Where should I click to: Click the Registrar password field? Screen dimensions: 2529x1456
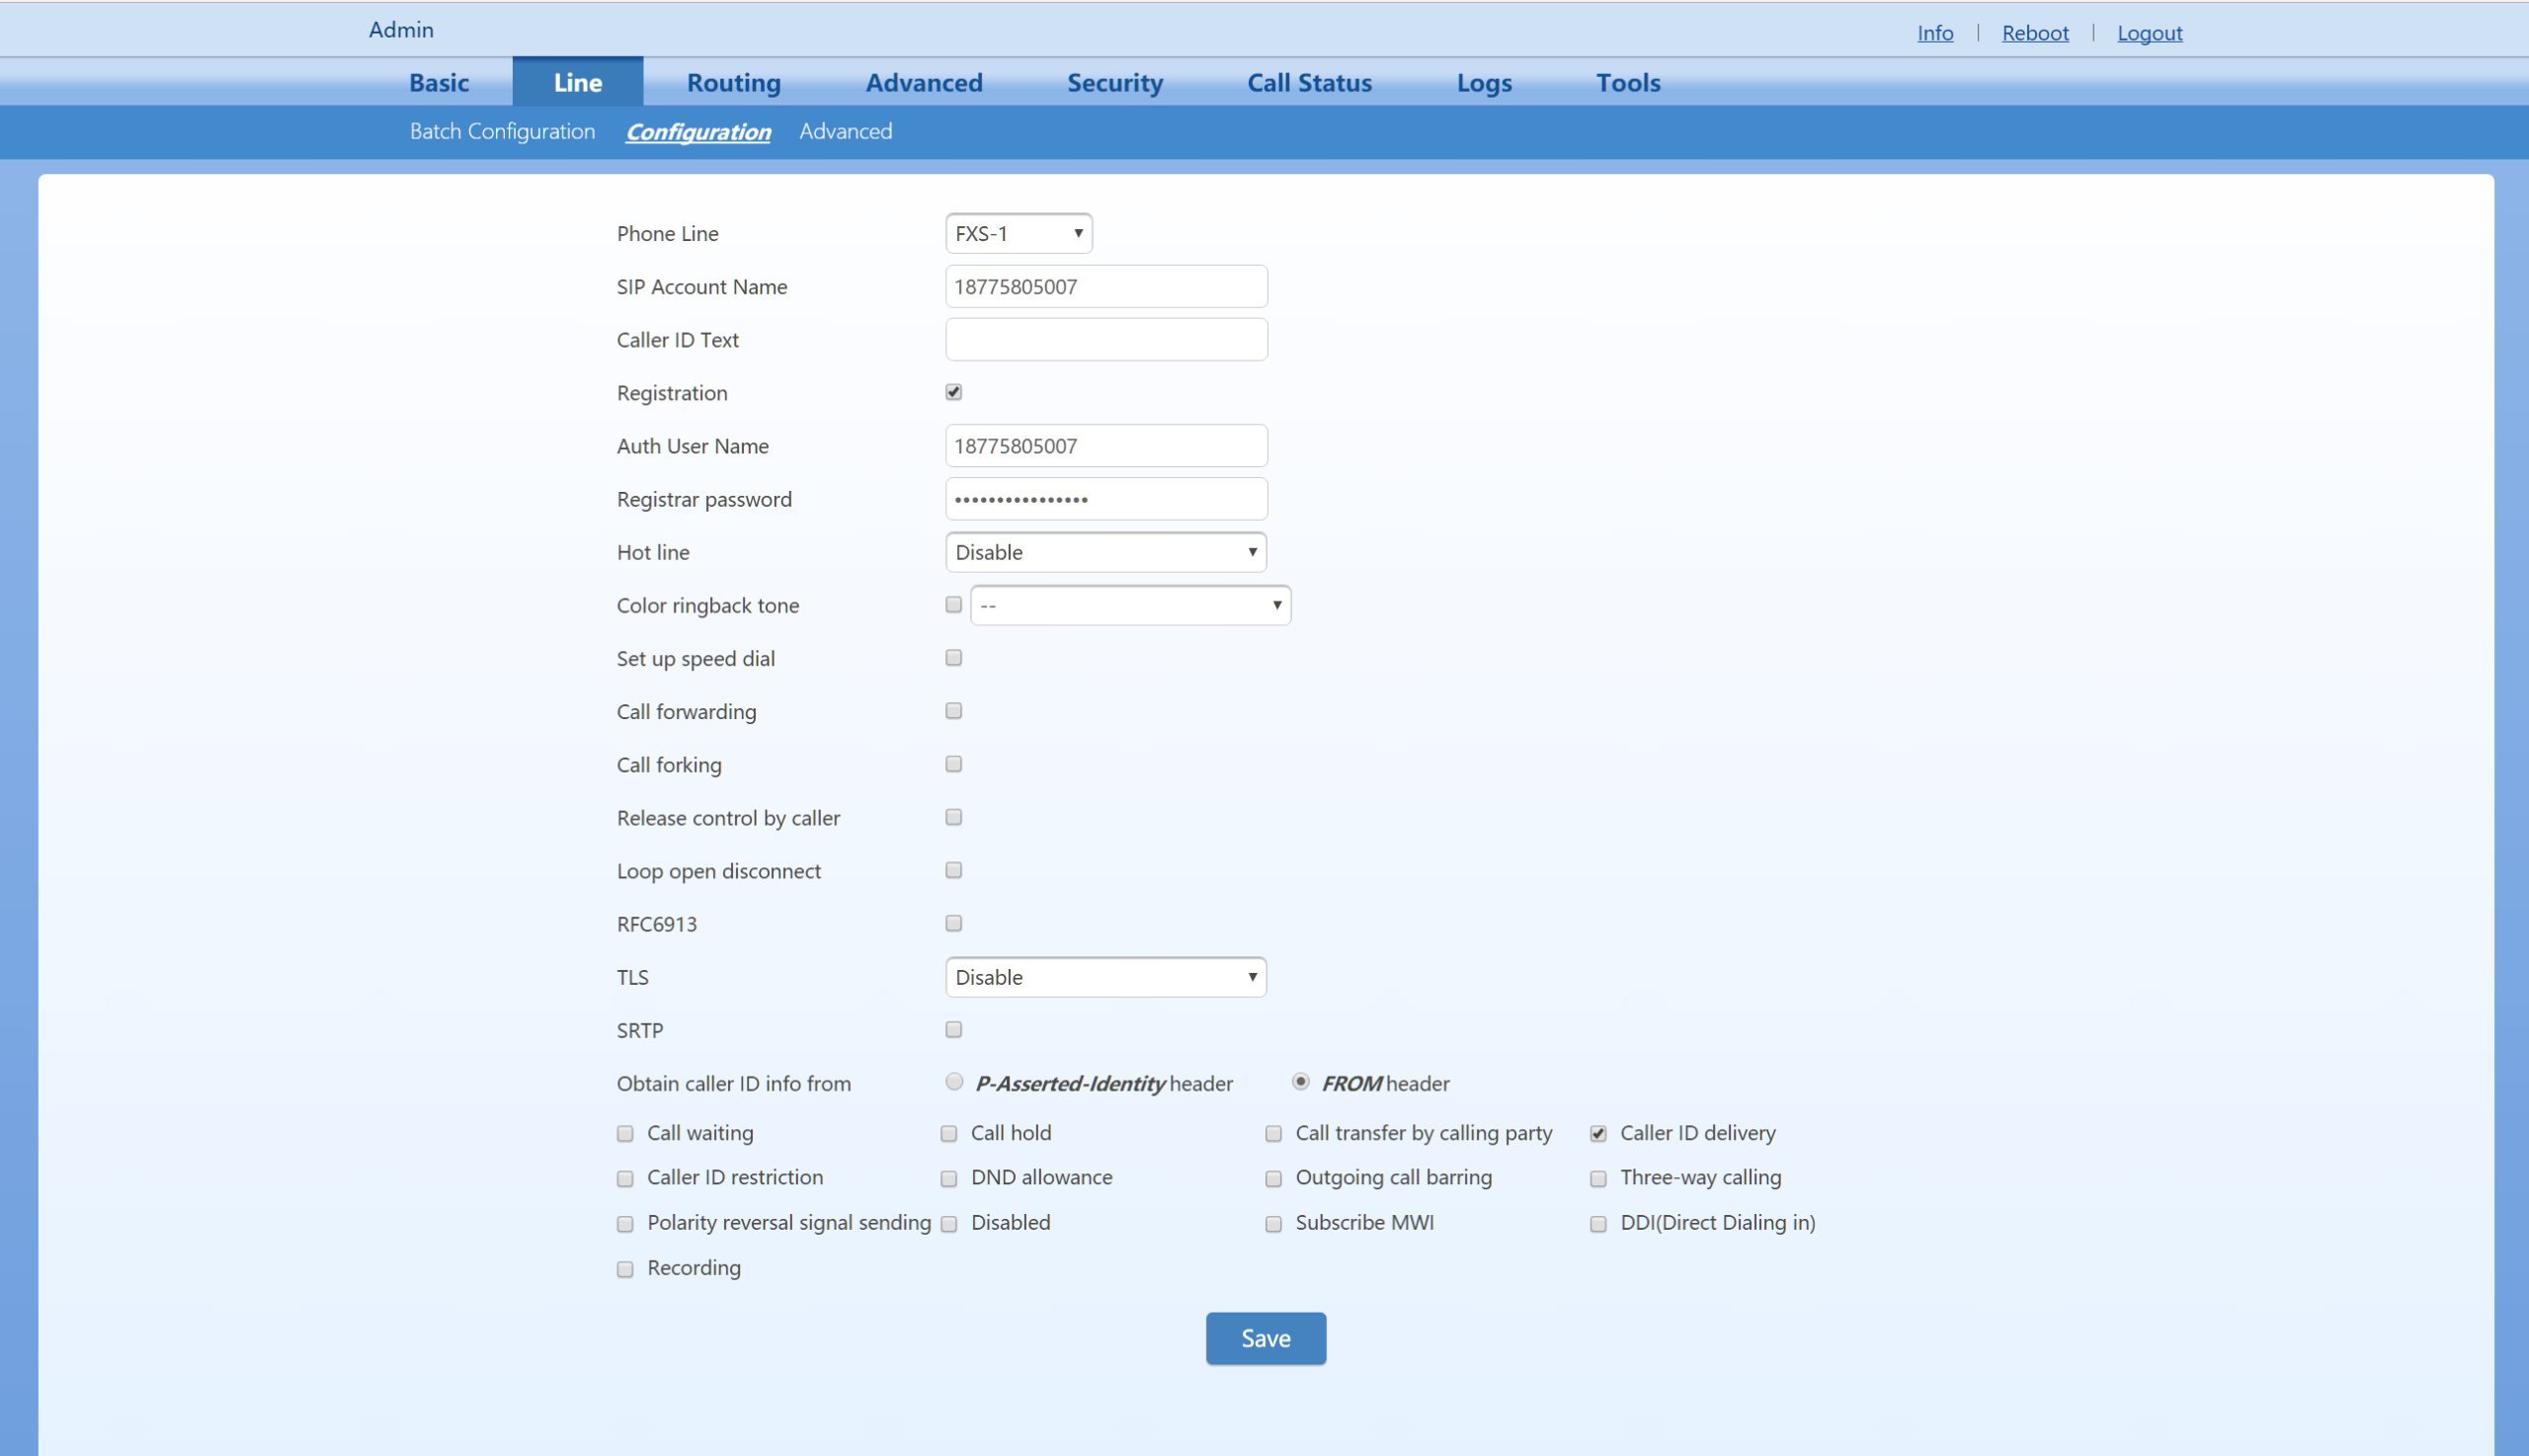pyautogui.click(x=1106, y=499)
